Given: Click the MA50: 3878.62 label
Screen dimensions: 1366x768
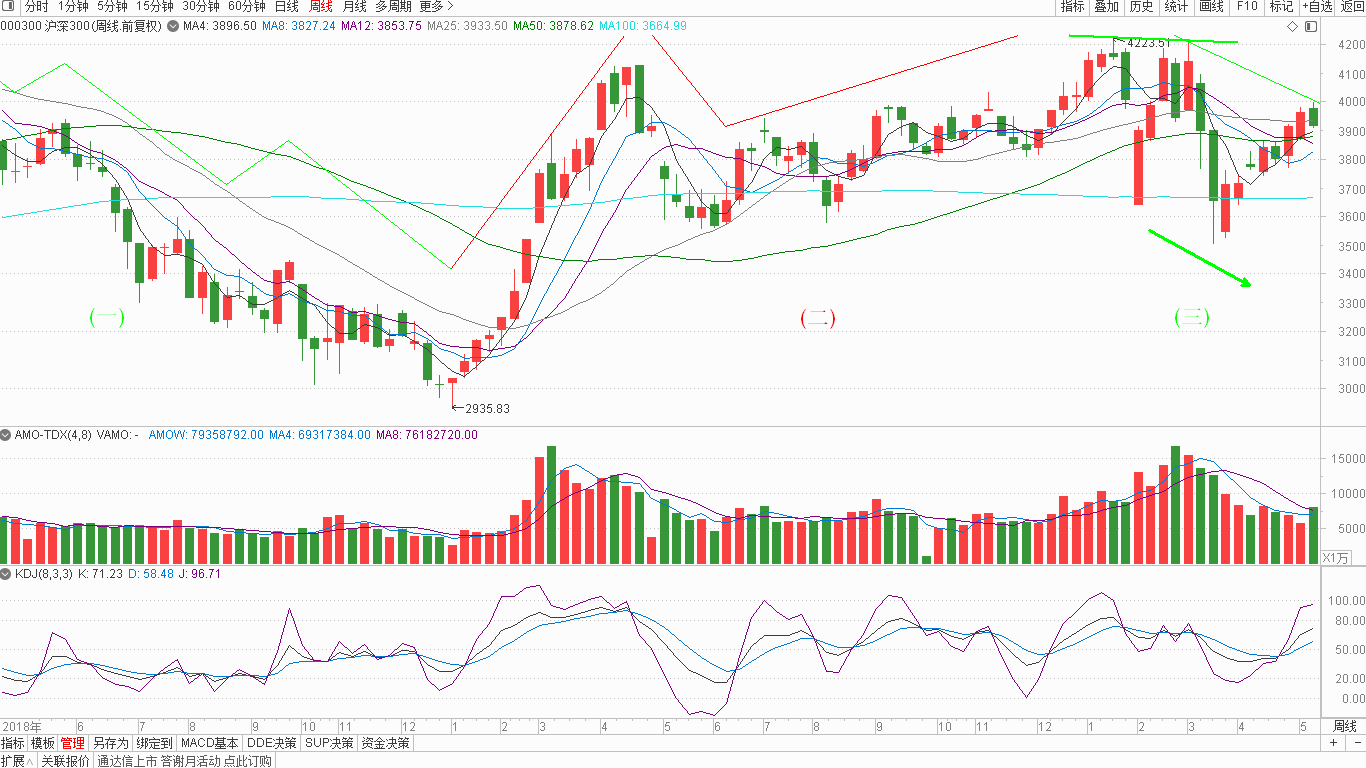Looking at the screenshot, I should [554, 26].
